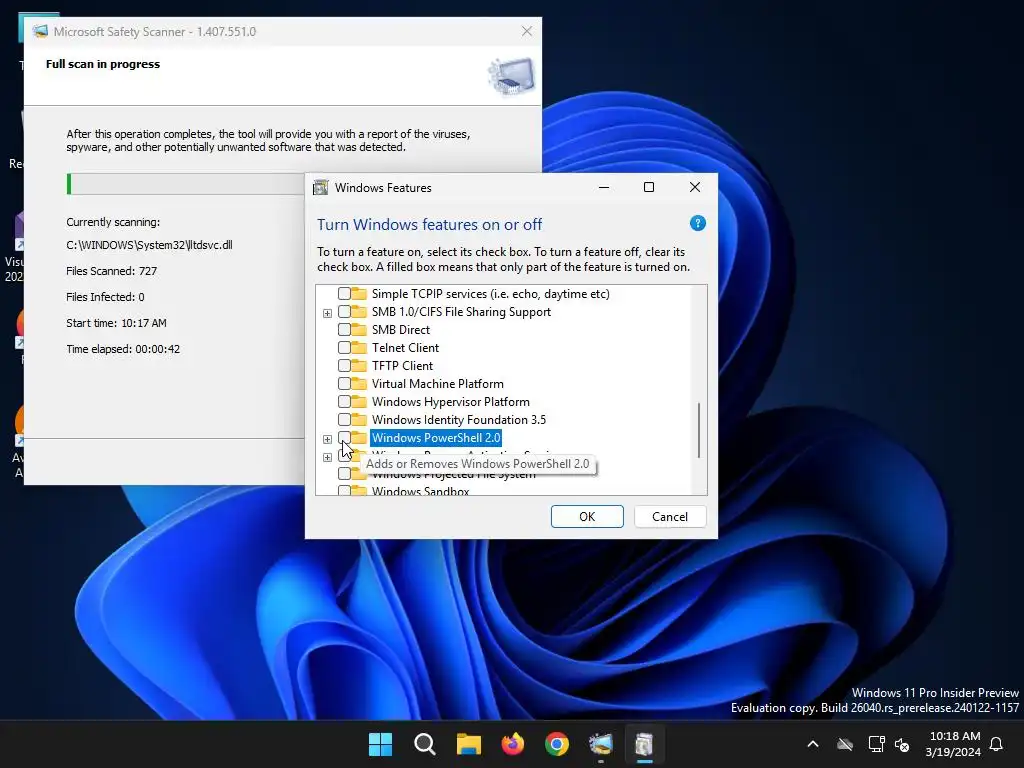The width and height of the screenshot is (1024, 768).
Task: Open clock and date panel
Action: coord(953,744)
